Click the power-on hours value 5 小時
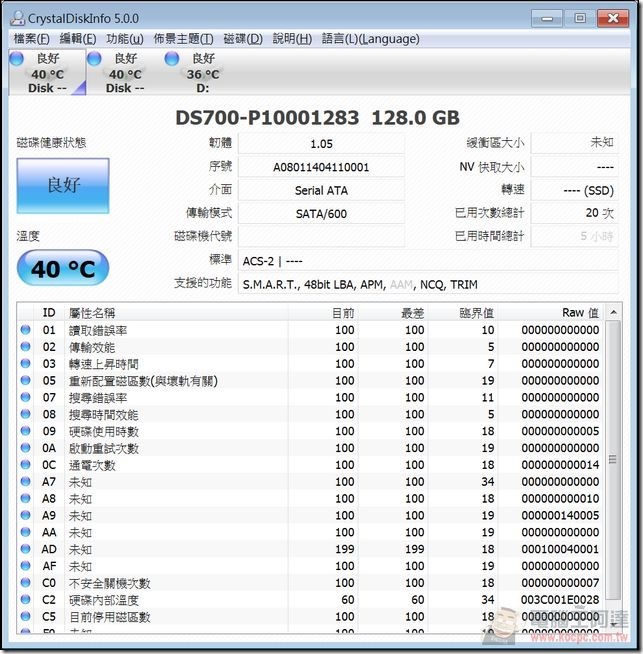Image resolution: width=643 pixels, height=654 pixels. coord(575,236)
